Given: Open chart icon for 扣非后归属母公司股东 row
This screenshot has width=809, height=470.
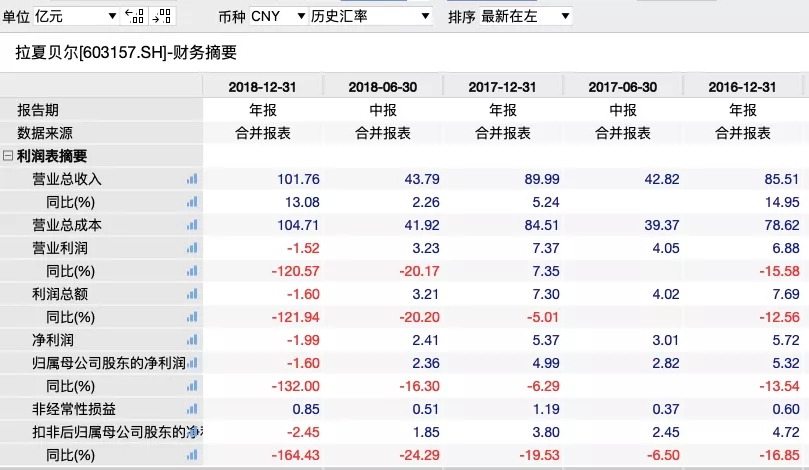Looking at the screenshot, I should pyautogui.click(x=193, y=432).
